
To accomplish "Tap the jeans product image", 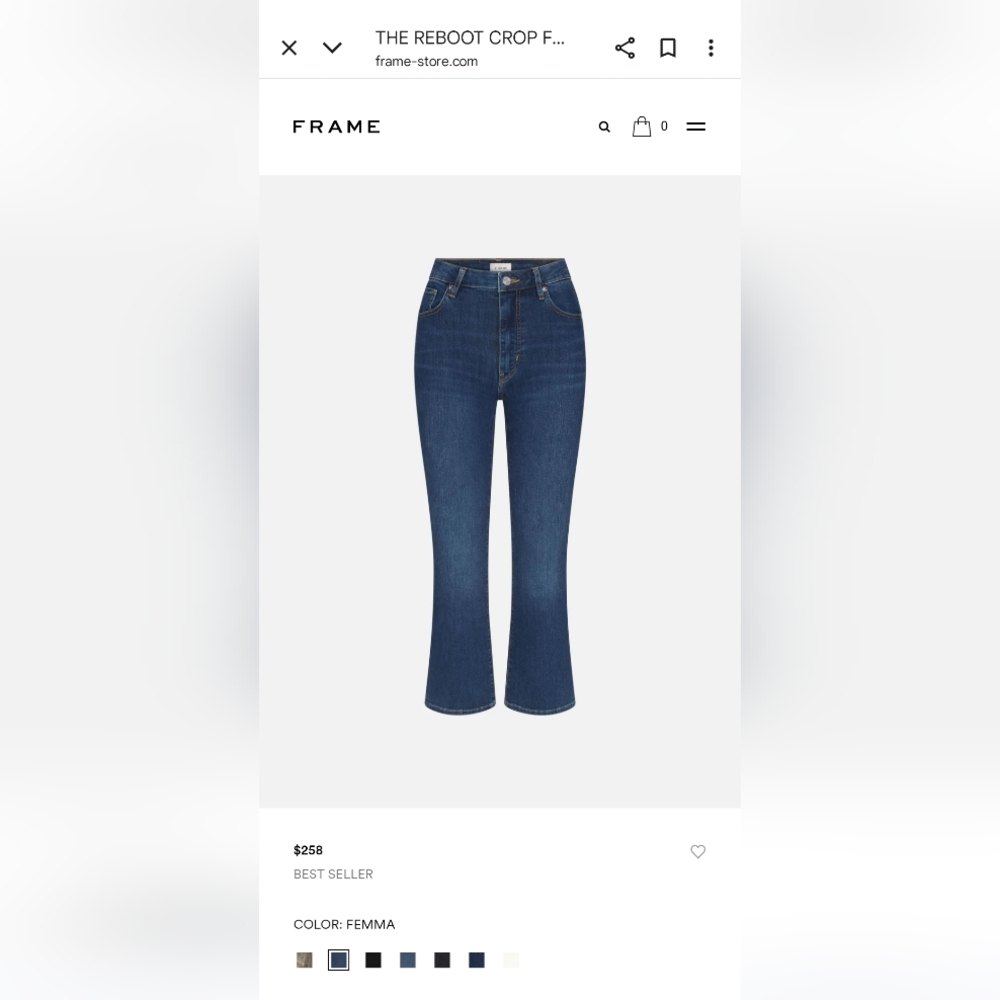I will tap(500, 486).
